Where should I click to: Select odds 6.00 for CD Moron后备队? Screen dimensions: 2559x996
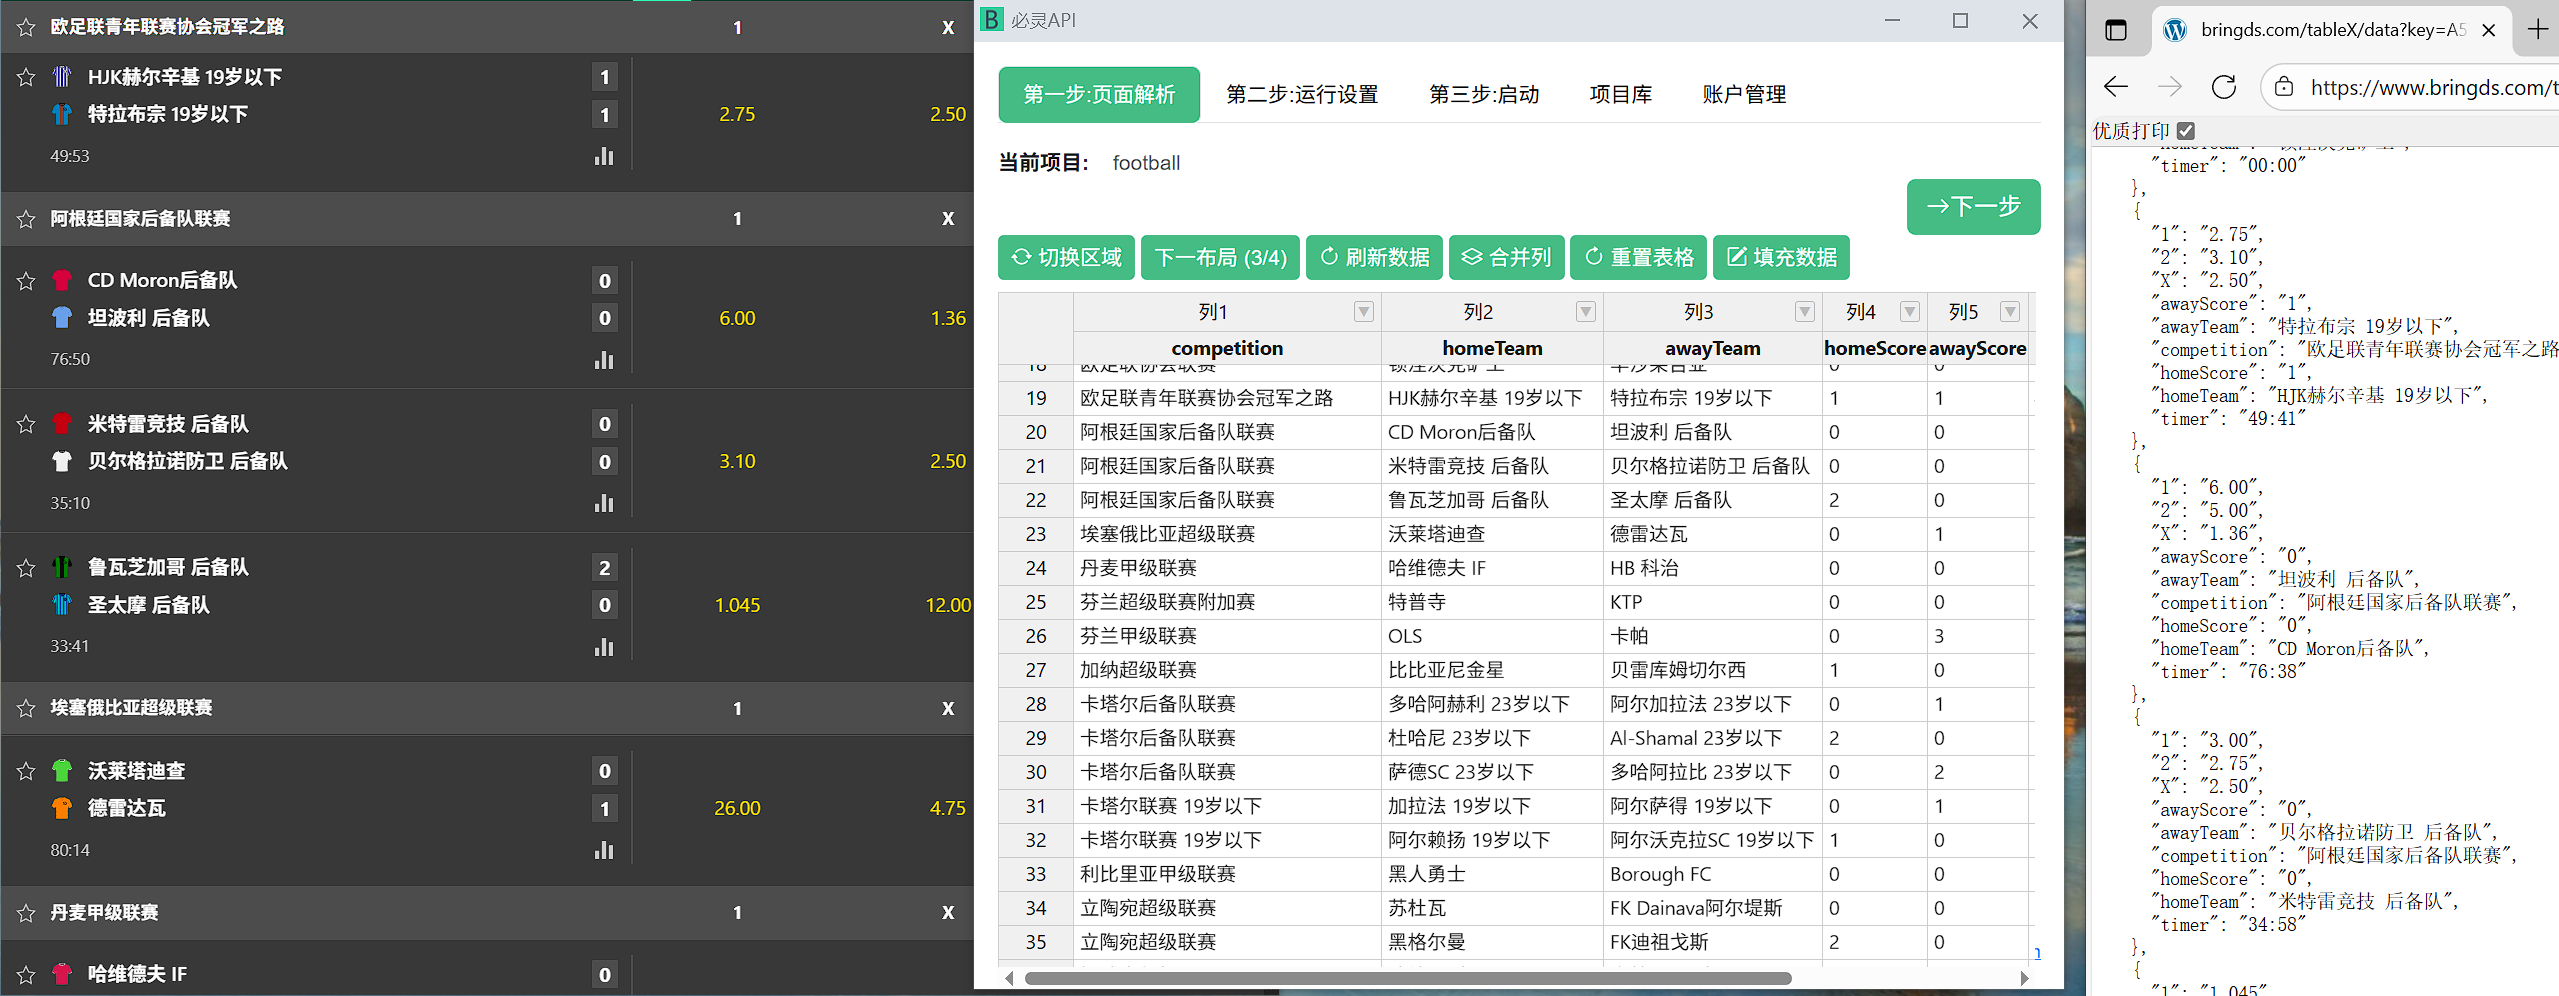(737, 318)
